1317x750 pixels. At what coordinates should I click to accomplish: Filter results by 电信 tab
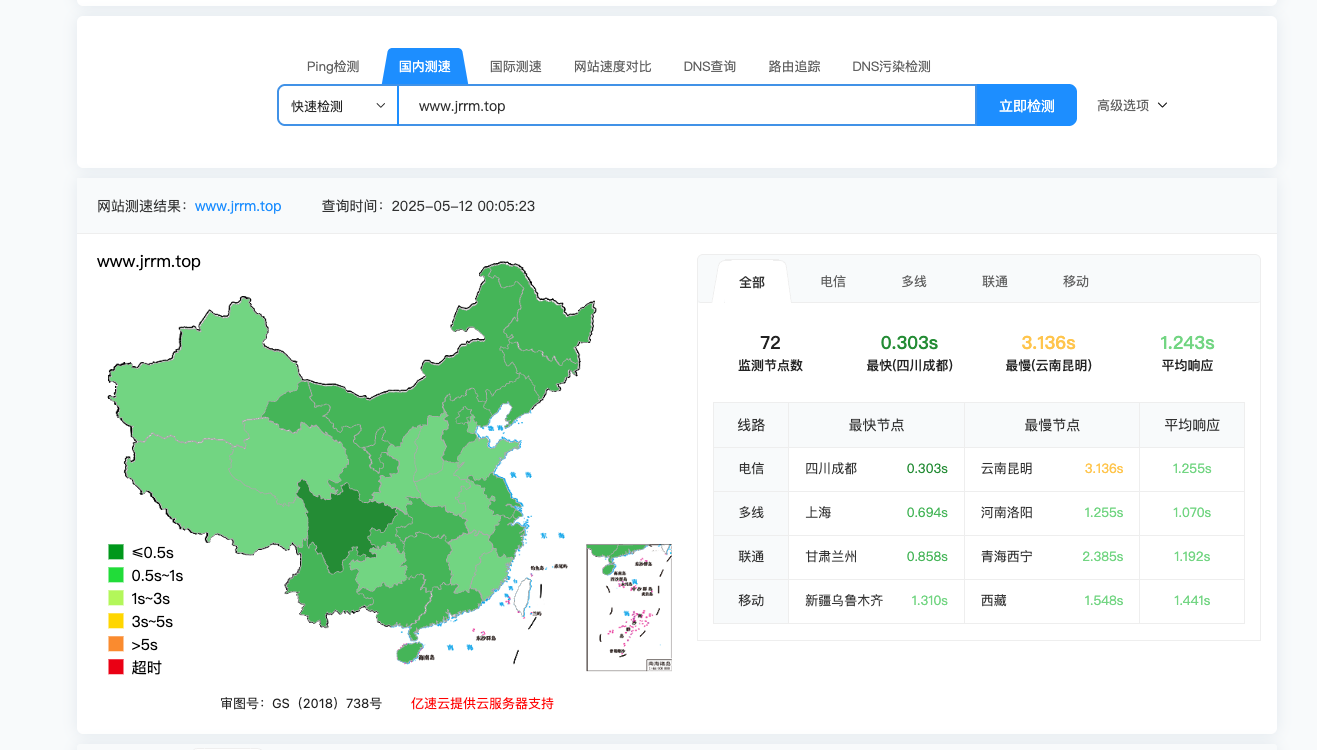(x=832, y=282)
